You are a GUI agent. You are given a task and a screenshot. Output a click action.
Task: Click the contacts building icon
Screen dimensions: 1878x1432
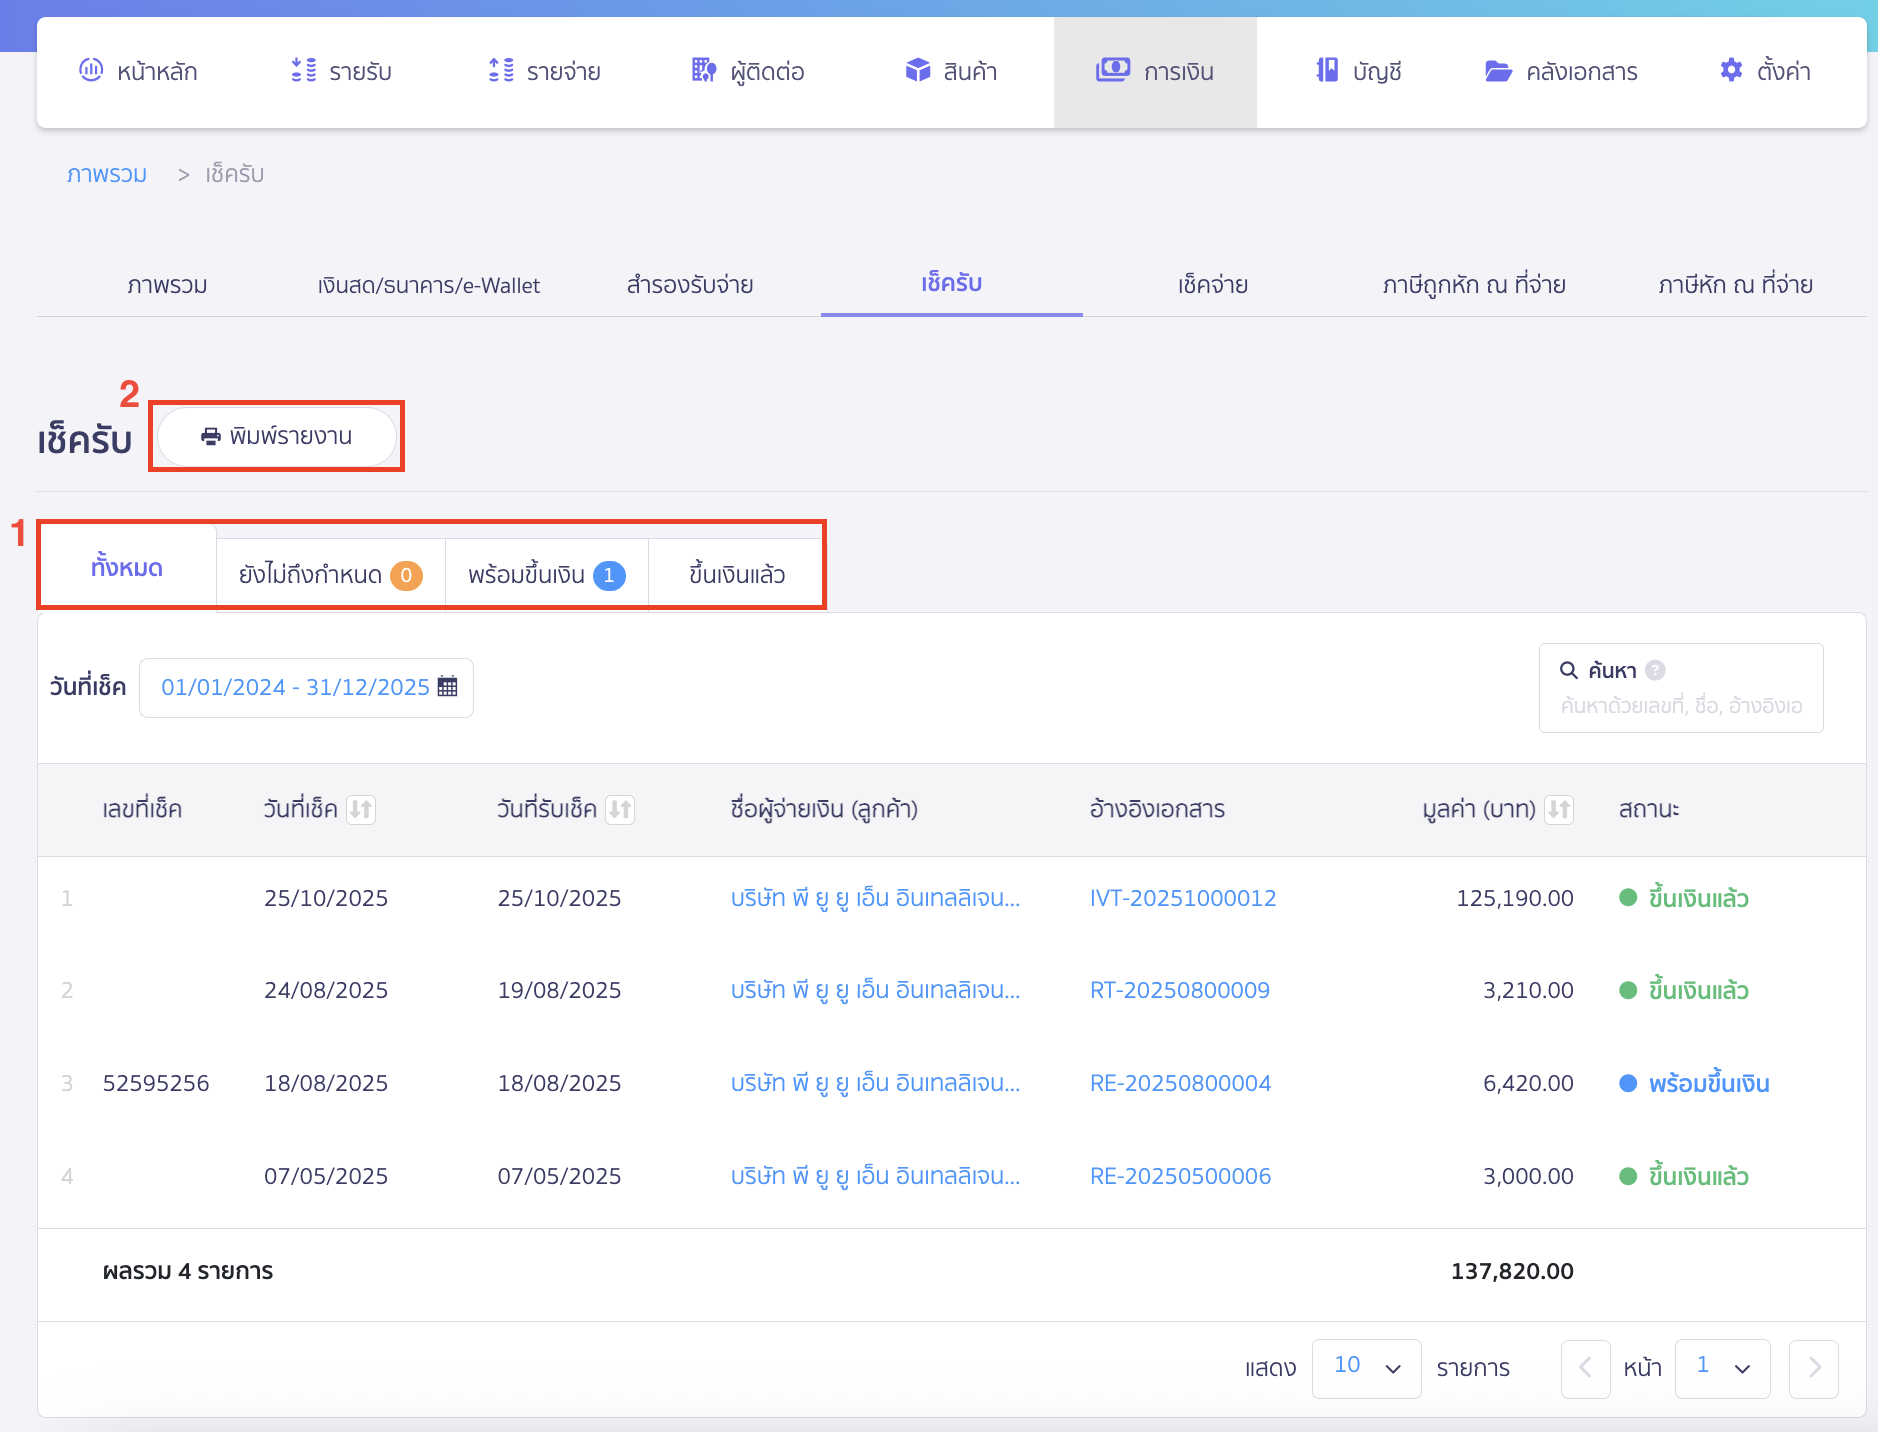click(x=704, y=70)
